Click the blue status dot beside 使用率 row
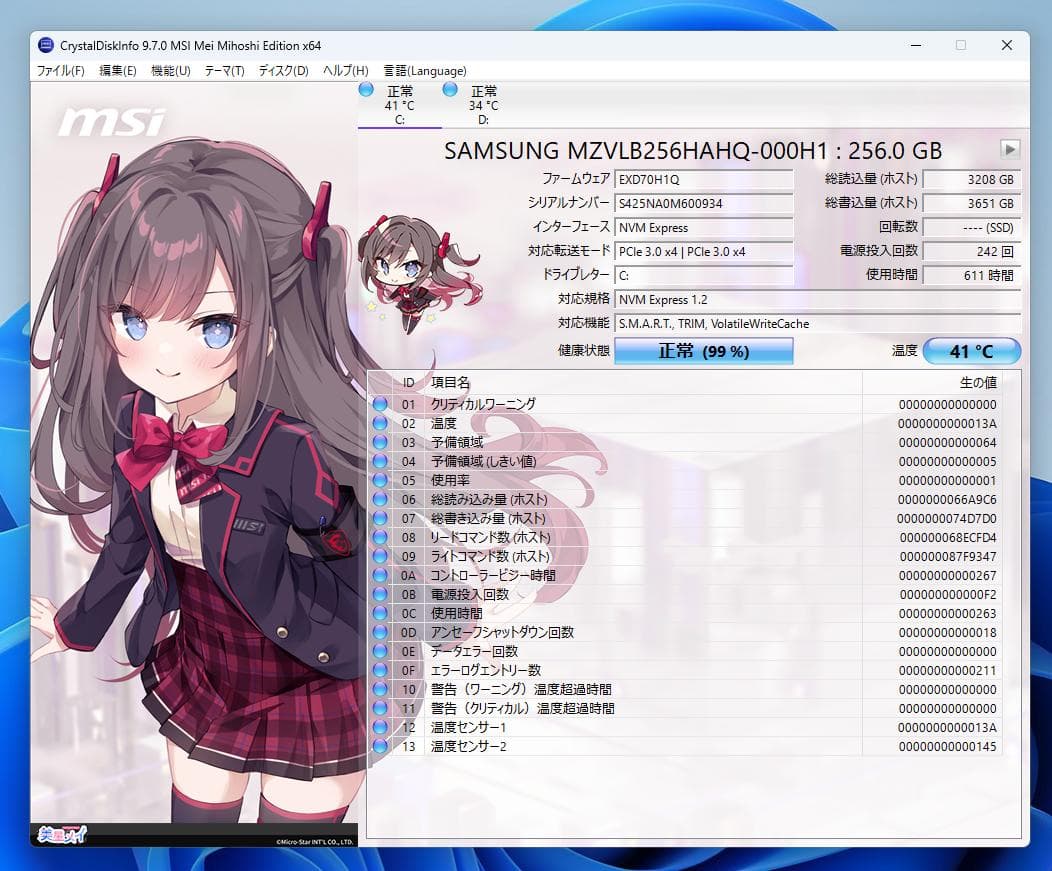This screenshot has width=1052, height=871. pos(380,480)
